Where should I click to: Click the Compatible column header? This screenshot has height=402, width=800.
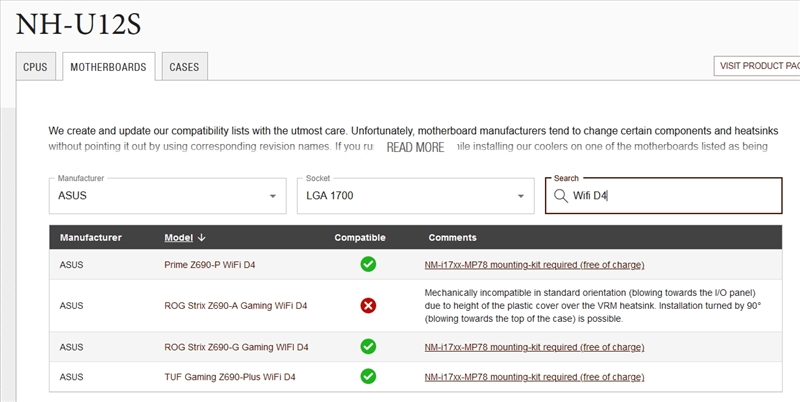pyautogui.click(x=360, y=238)
